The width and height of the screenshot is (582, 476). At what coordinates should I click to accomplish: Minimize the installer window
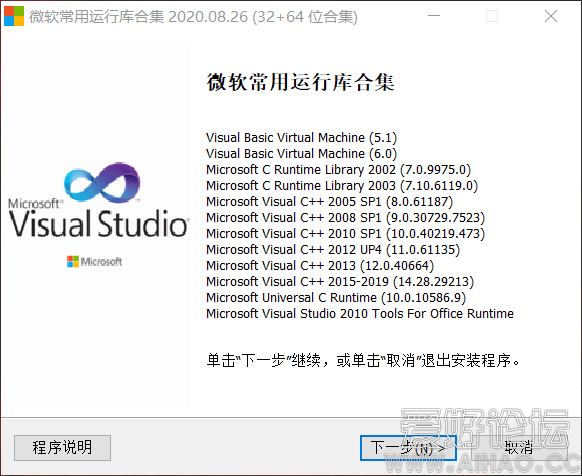pos(434,16)
